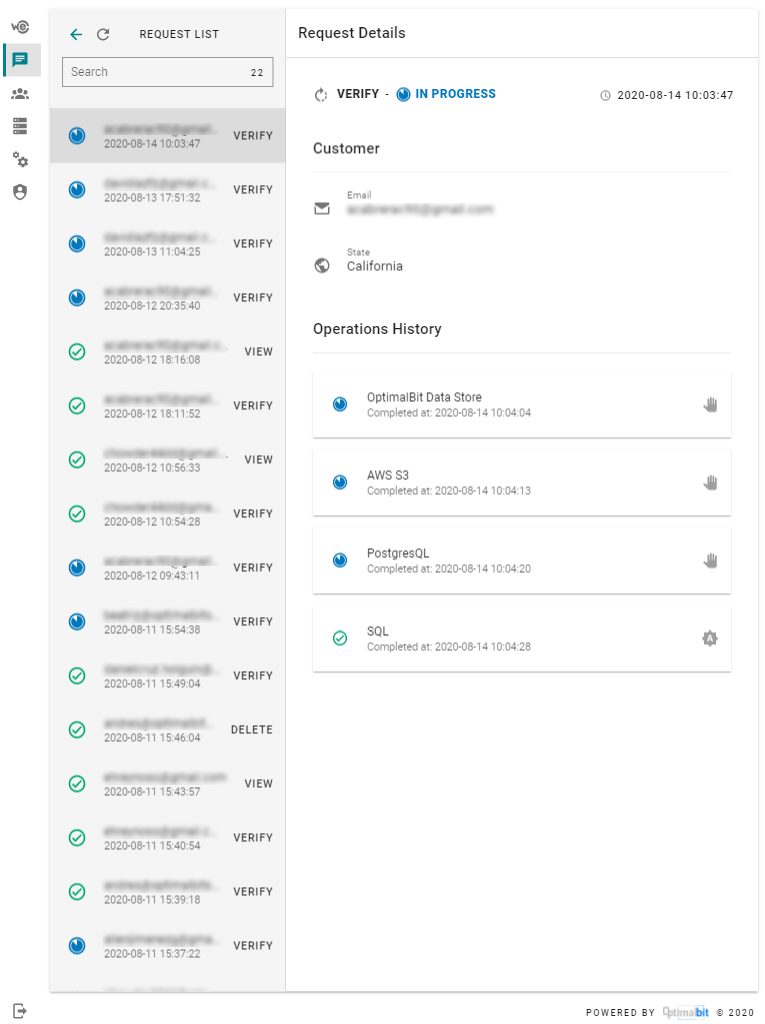Click status icon on OptimalBit Data Store card
Image resolution: width=765 pixels, height=1024 pixels.
pos(340,405)
